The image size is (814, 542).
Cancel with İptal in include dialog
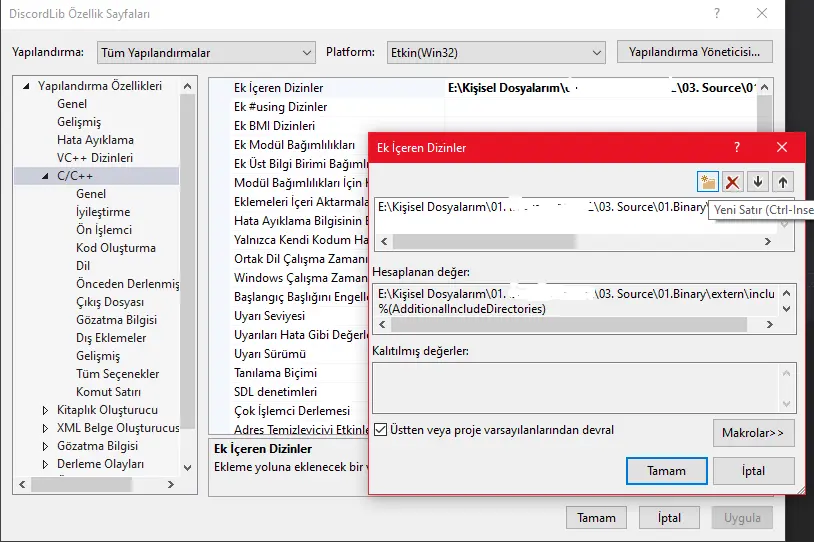point(753,471)
